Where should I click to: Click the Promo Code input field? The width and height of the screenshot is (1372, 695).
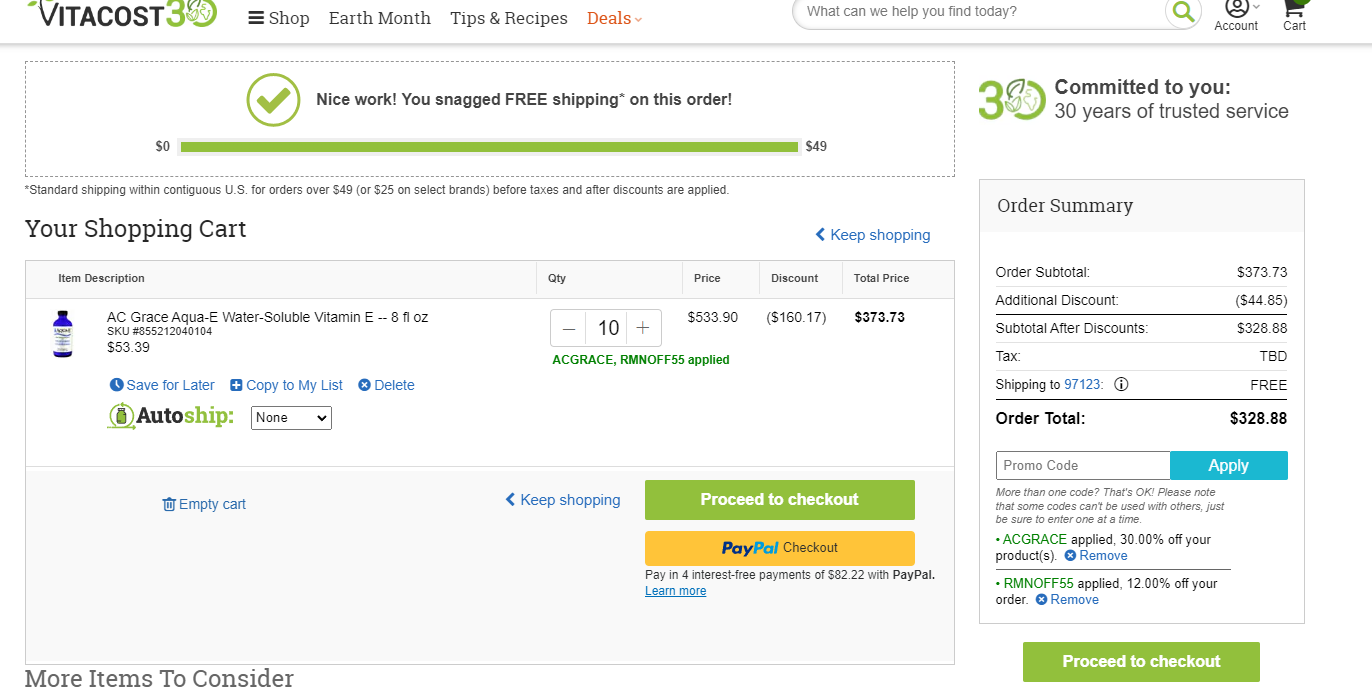(x=1083, y=466)
